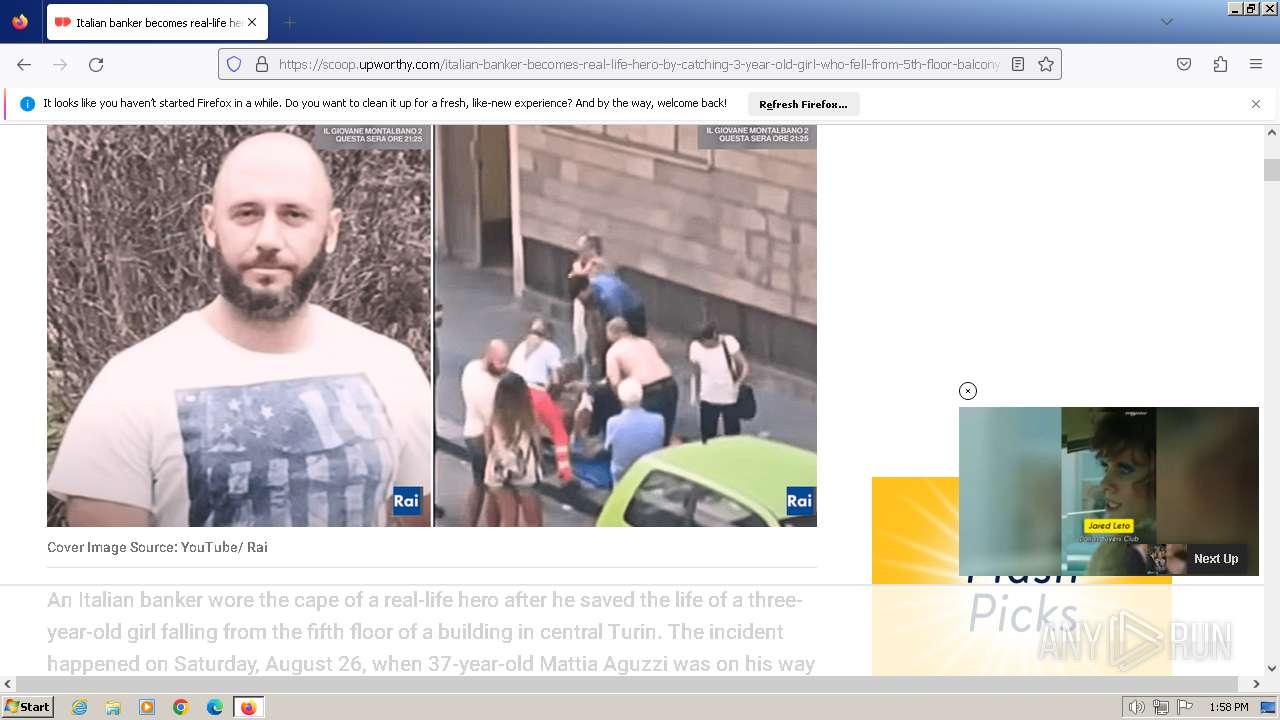This screenshot has width=1280, height=720.
Task: Click the Firefox logo in title bar
Action: coord(20,21)
